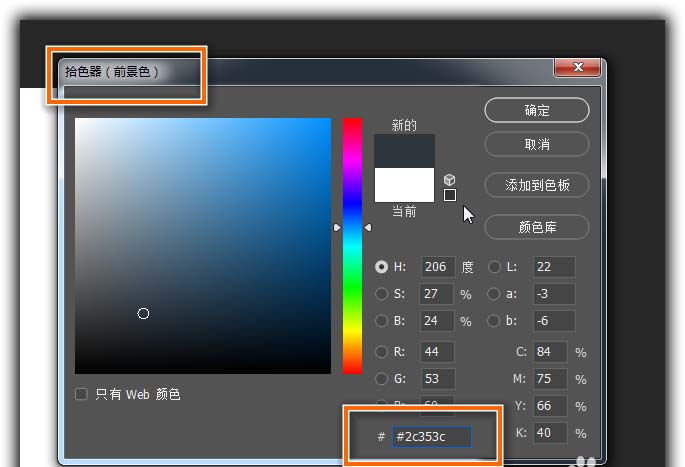Image resolution: width=685 pixels, height=467 pixels.
Task: Select the L lightness radio button
Action: tap(494, 266)
